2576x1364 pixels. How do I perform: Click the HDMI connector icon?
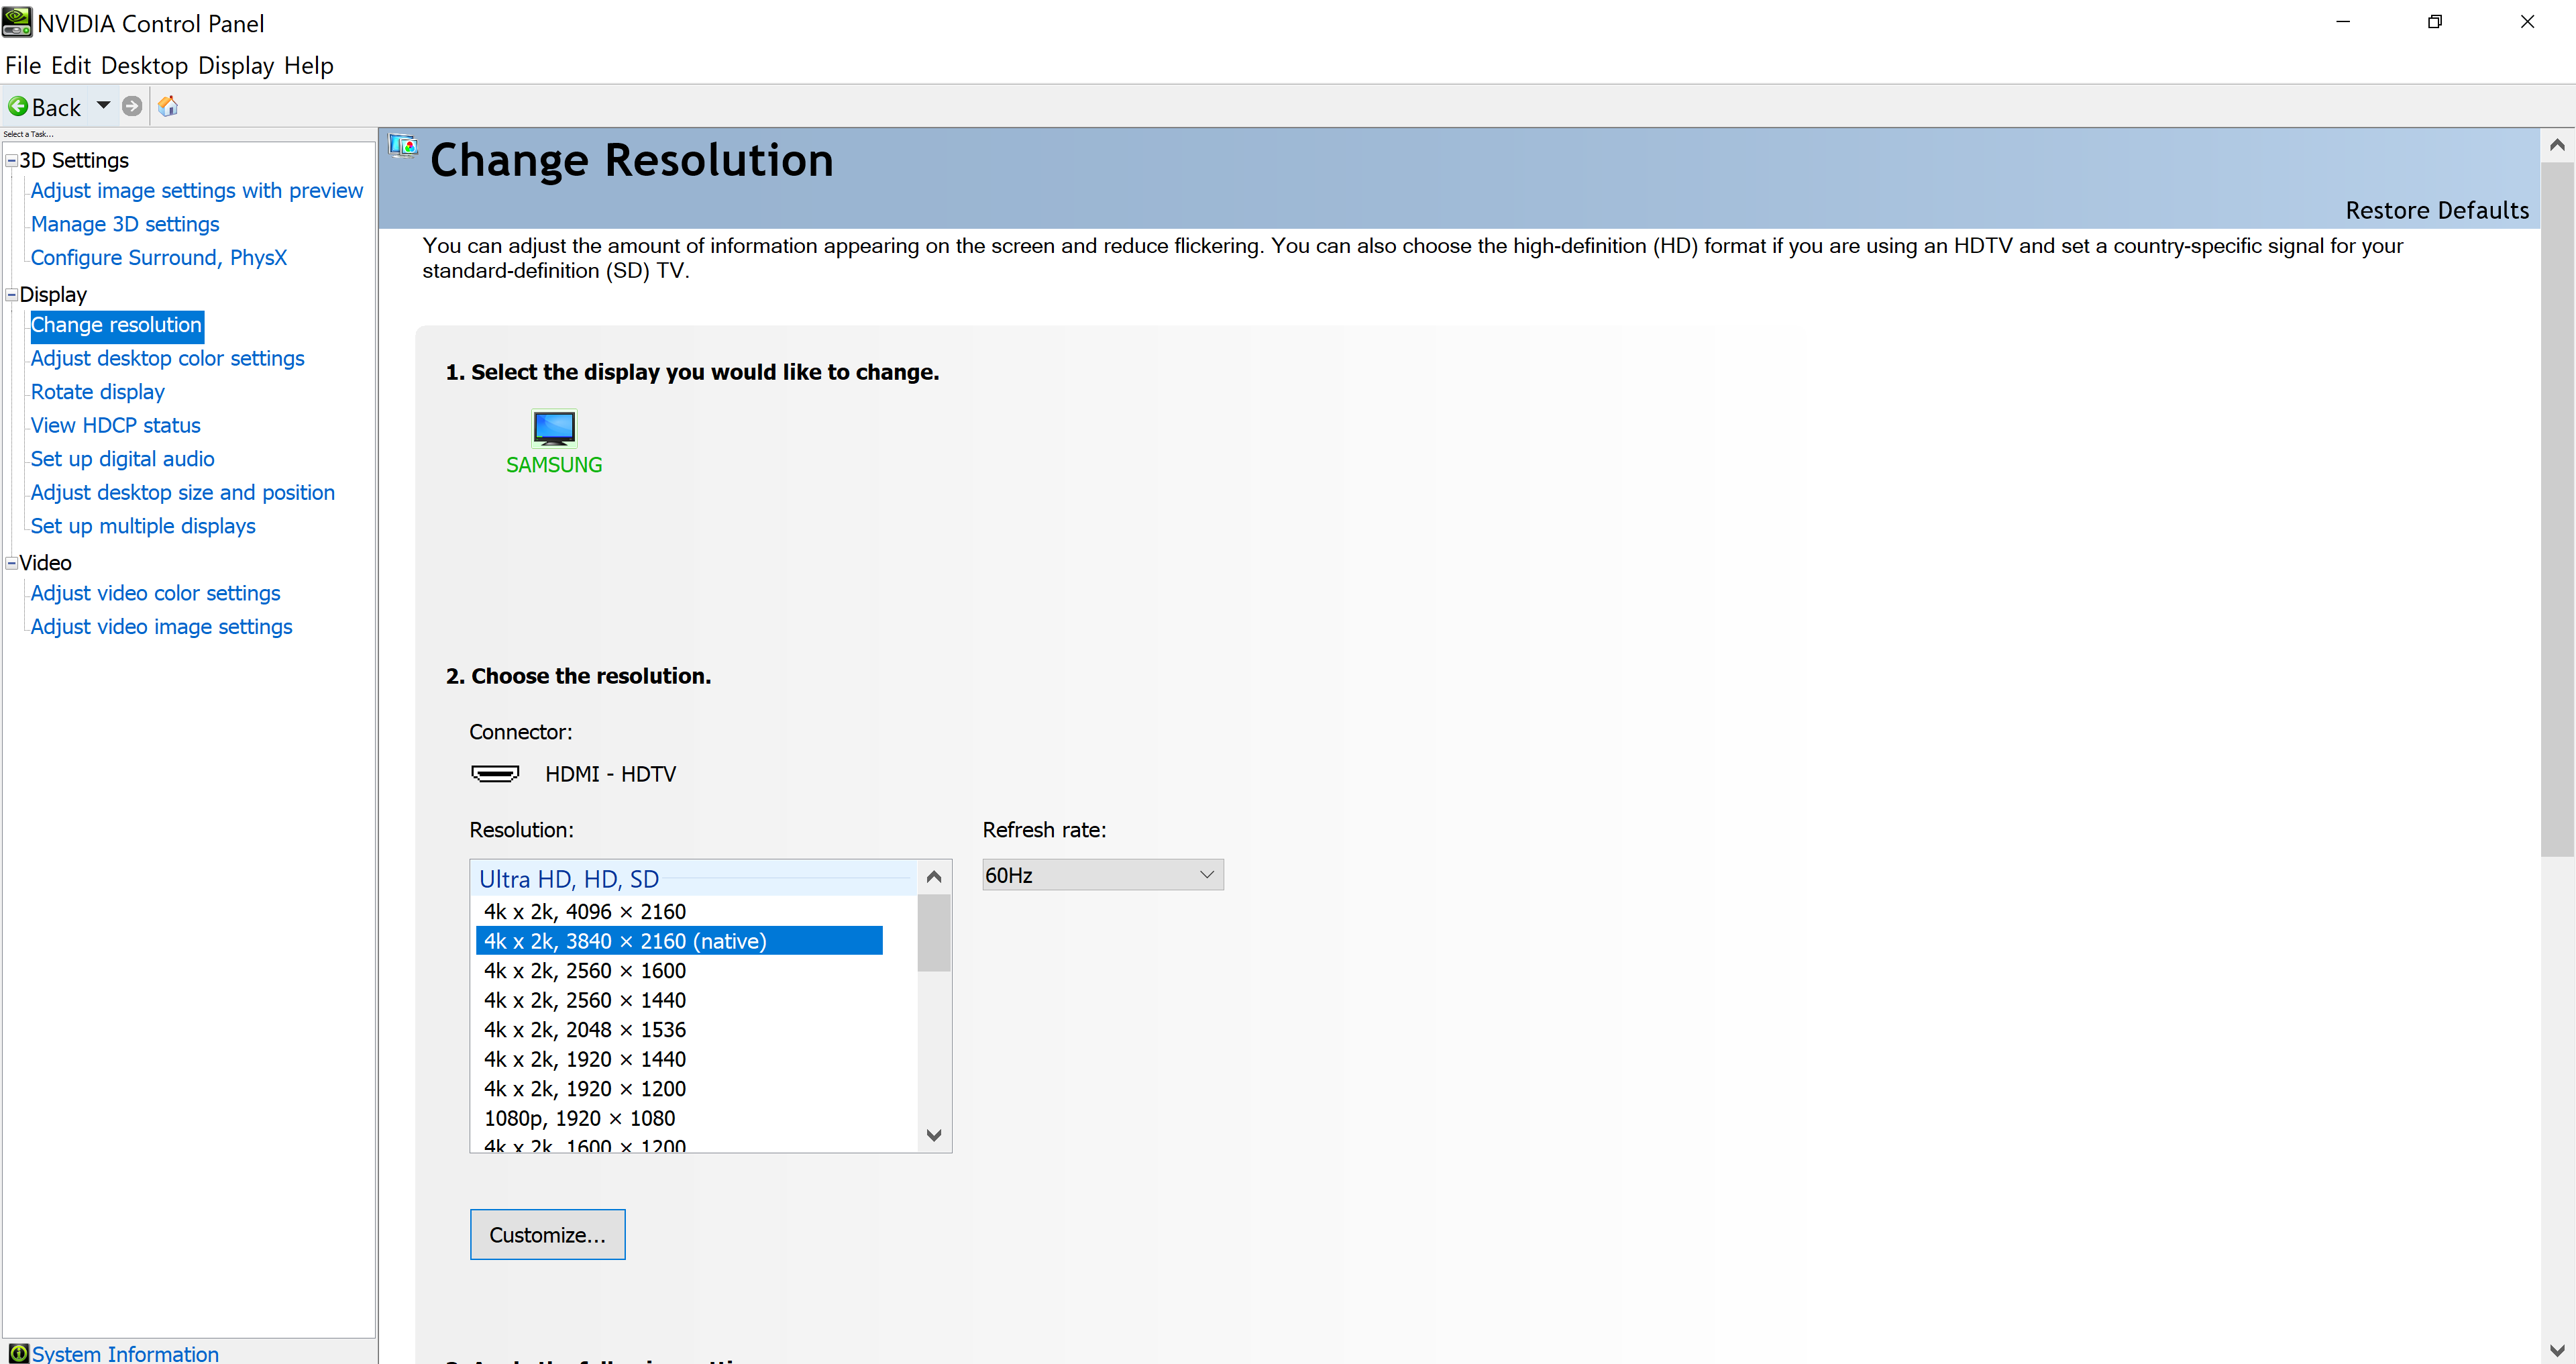[x=495, y=773]
